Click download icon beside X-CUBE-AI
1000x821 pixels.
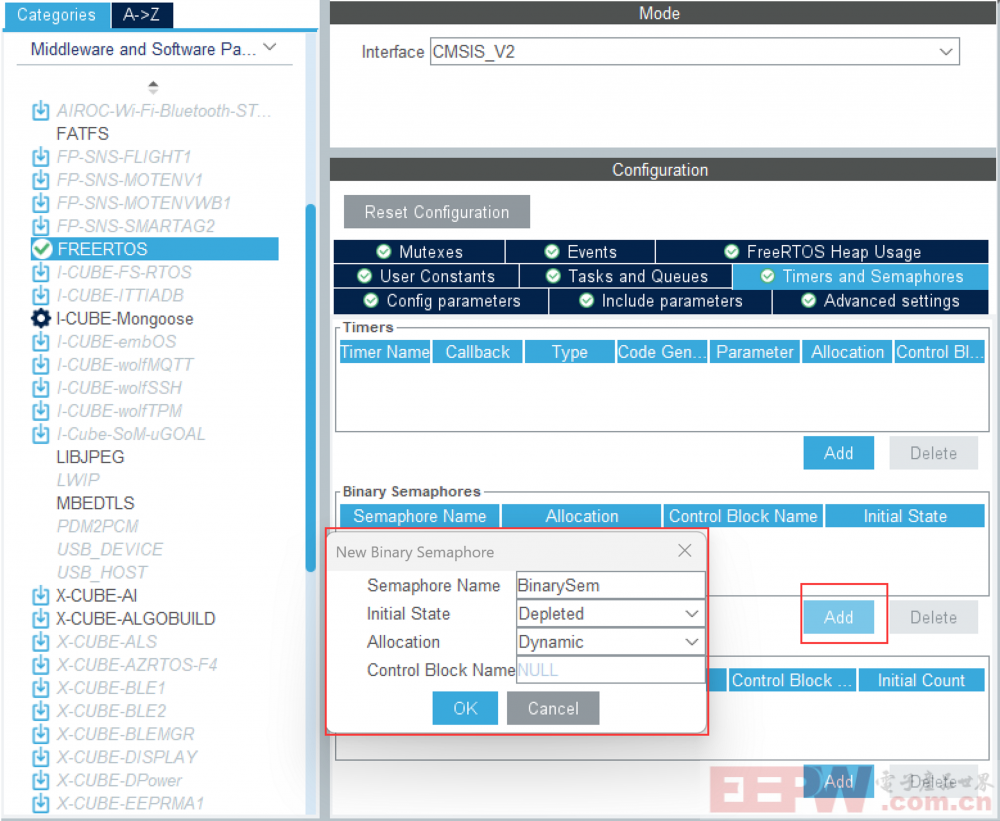40,595
